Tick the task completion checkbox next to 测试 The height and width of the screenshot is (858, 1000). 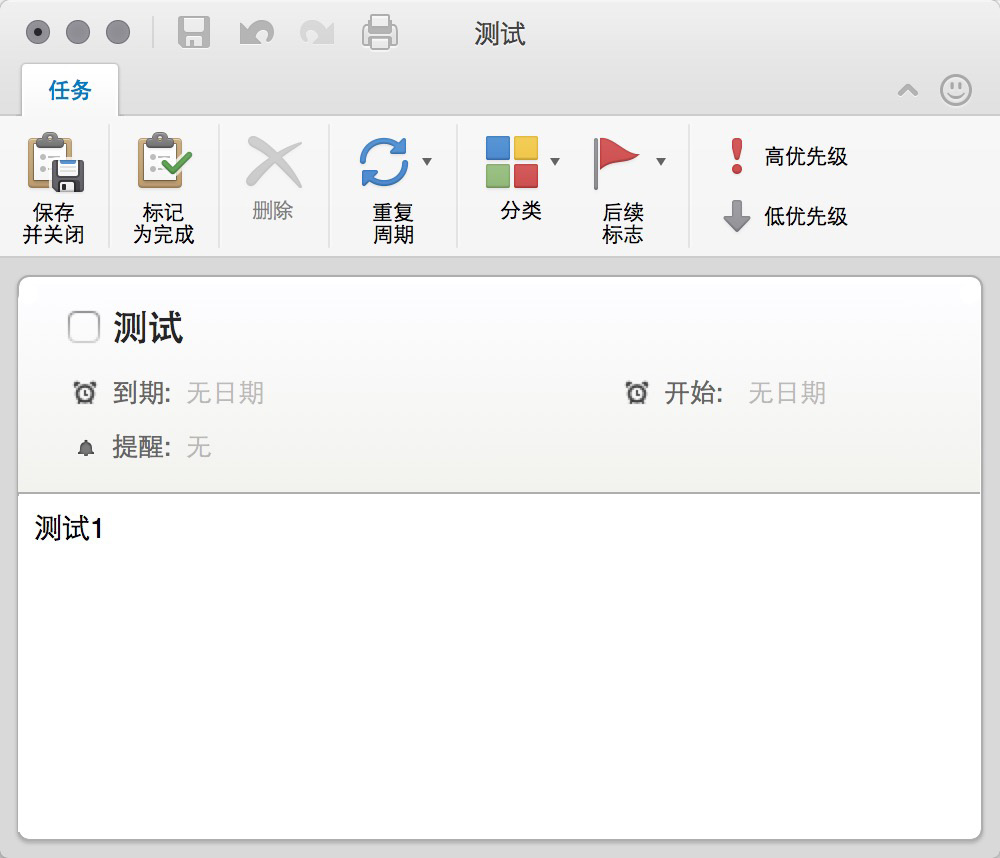tap(84, 327)
